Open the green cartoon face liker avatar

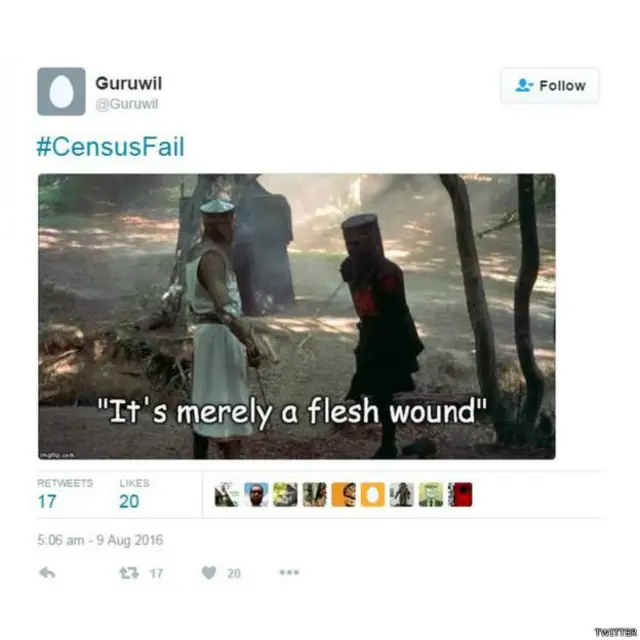pos(431,494)
